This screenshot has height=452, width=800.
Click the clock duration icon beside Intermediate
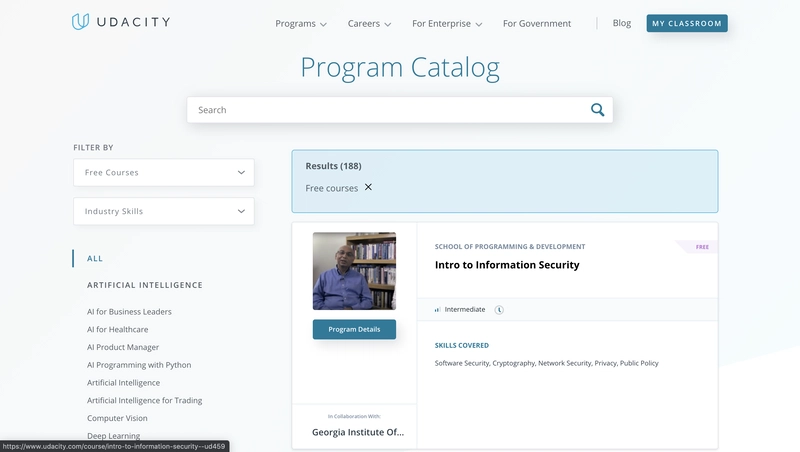click(x=499, y=310)
